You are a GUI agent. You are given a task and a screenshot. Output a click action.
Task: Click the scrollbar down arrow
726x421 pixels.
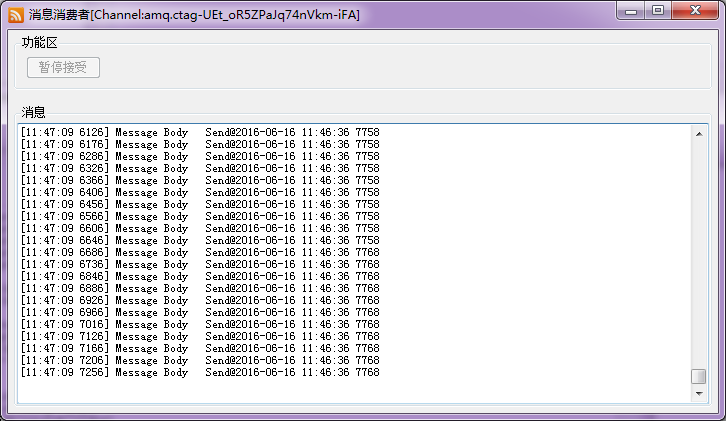tap(698, 395)
